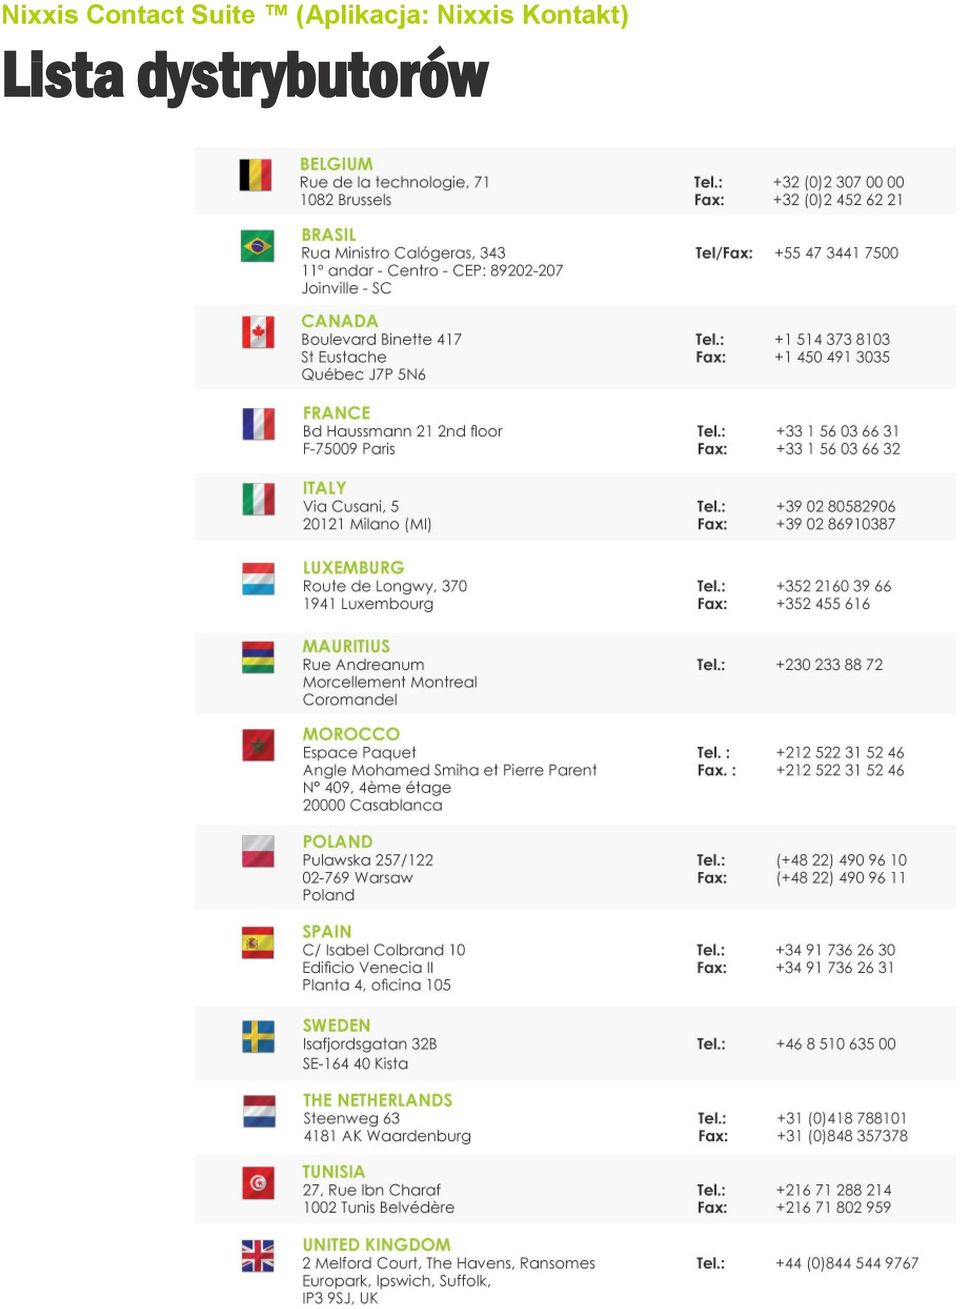Screen dimensions: 960x1309
Task: Click the POLAND country heading
Action: pyautogui.click(x=337, y=842)
